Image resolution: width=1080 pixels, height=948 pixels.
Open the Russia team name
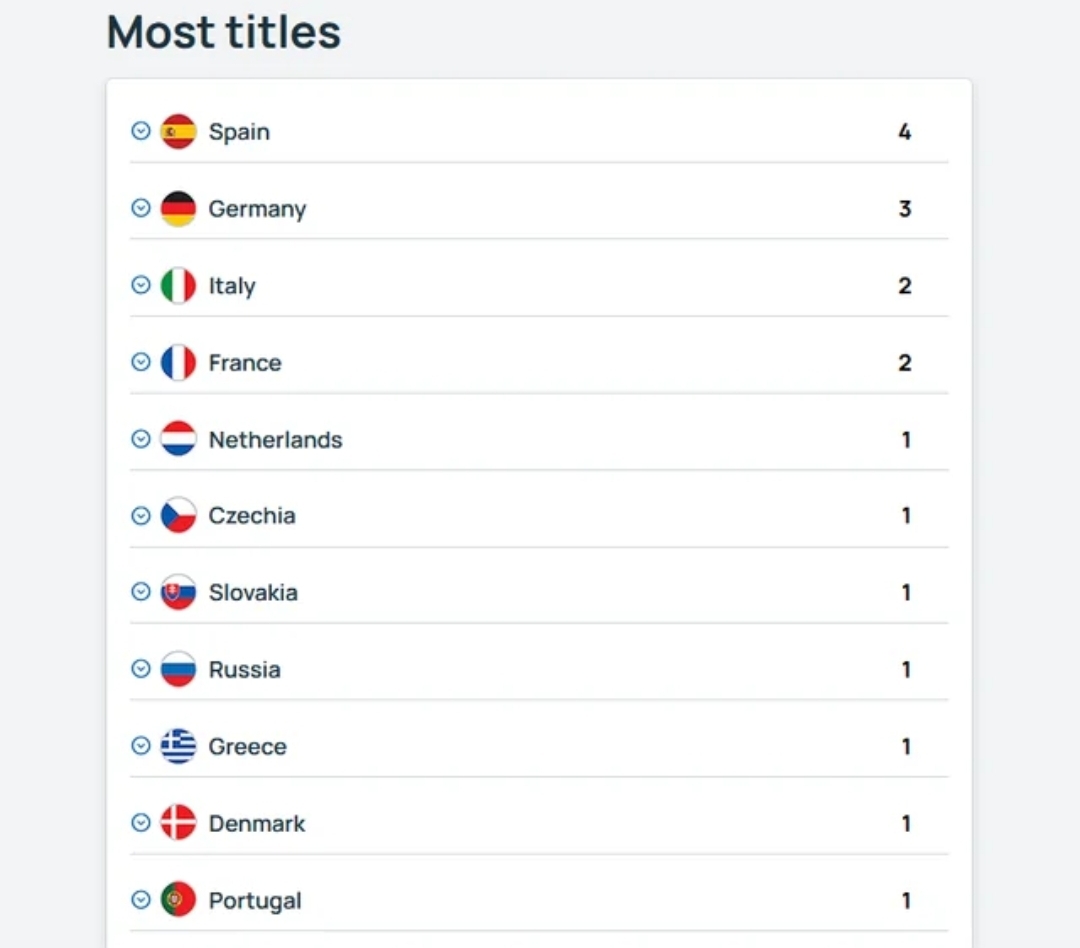click(x=245, y=670)
